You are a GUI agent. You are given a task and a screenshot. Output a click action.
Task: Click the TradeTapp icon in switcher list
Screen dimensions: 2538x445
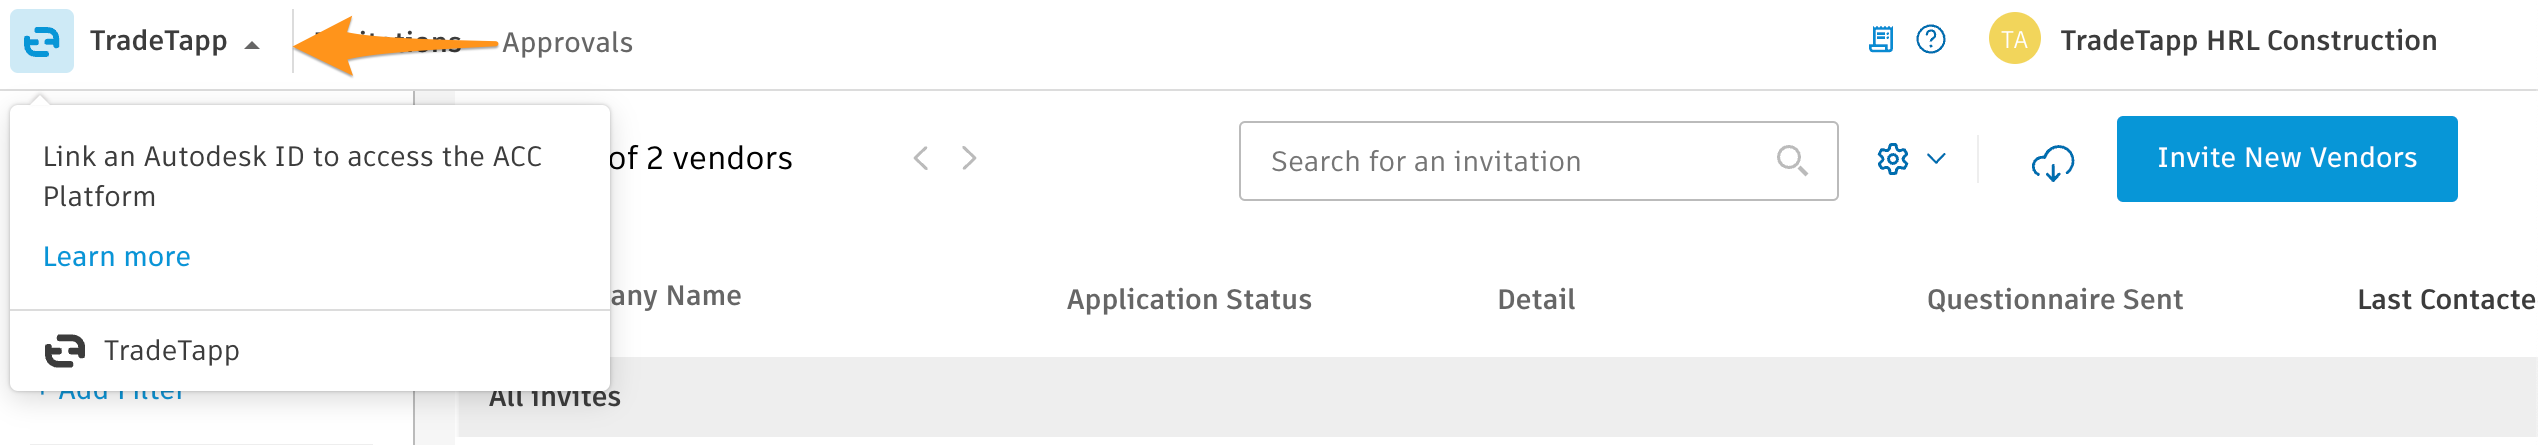[65, 351]
